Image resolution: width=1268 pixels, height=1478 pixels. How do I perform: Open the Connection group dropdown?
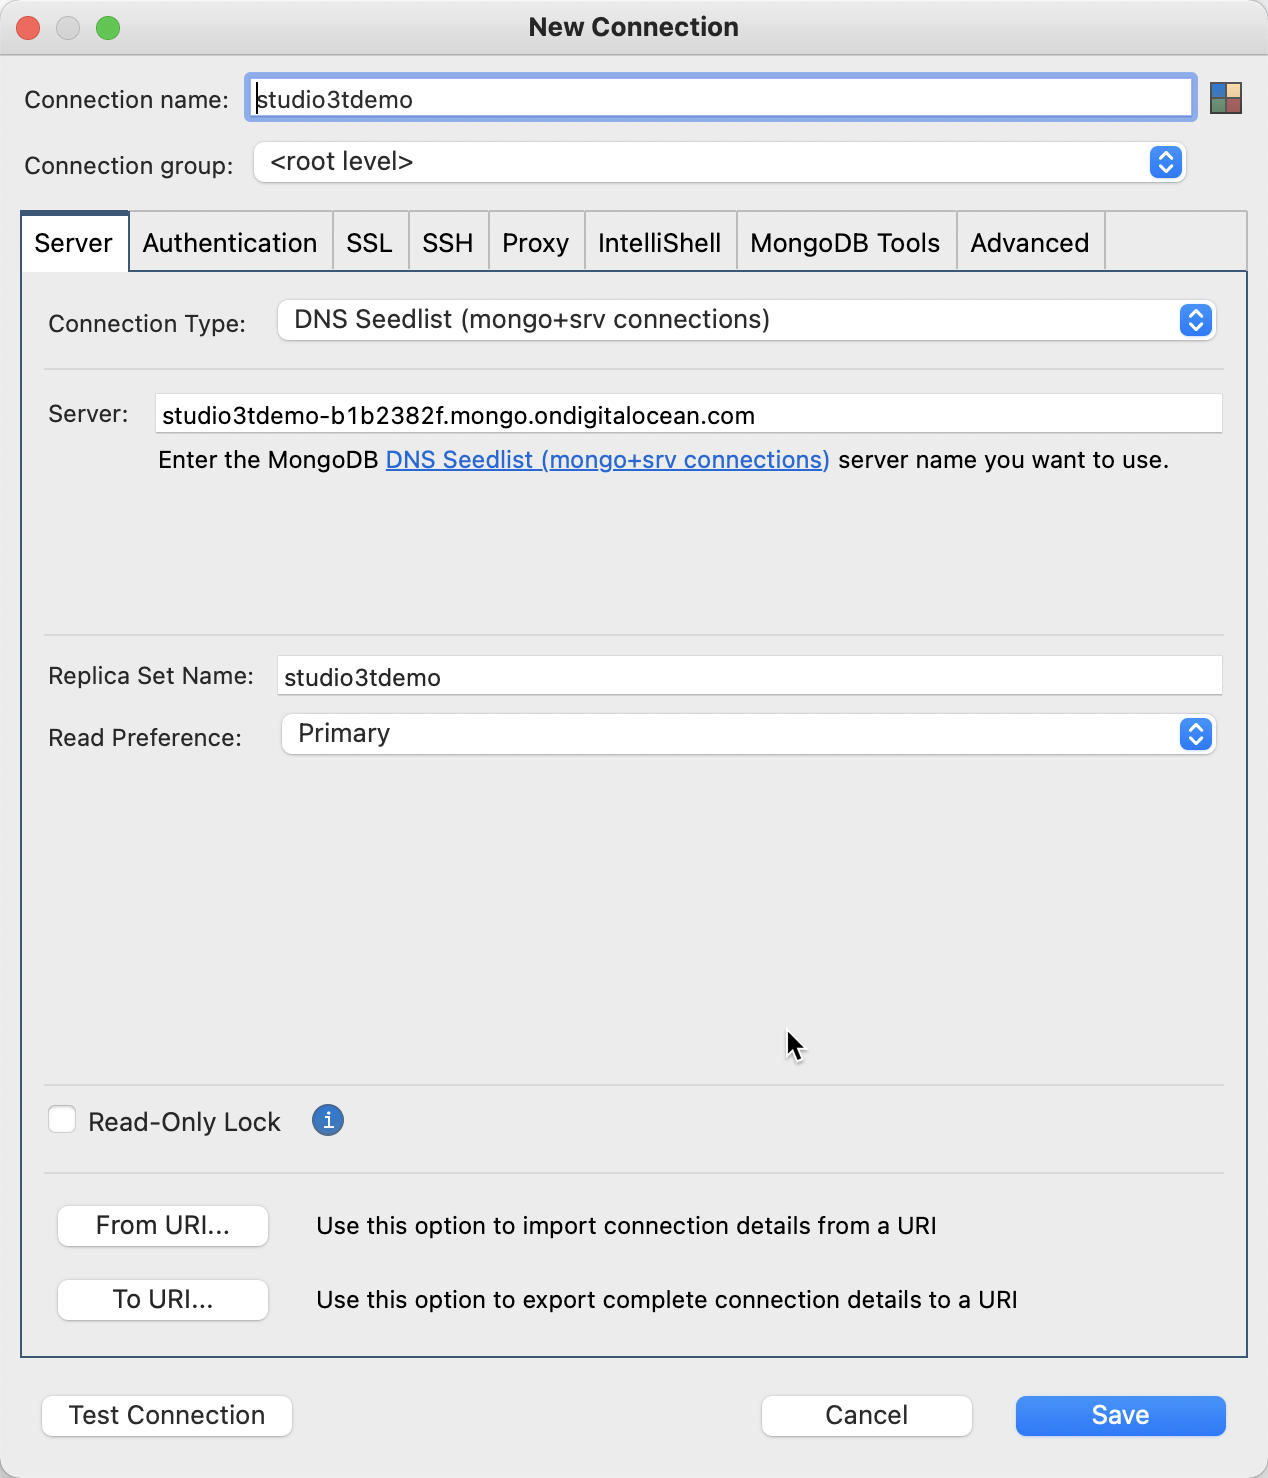point(1164,162)
